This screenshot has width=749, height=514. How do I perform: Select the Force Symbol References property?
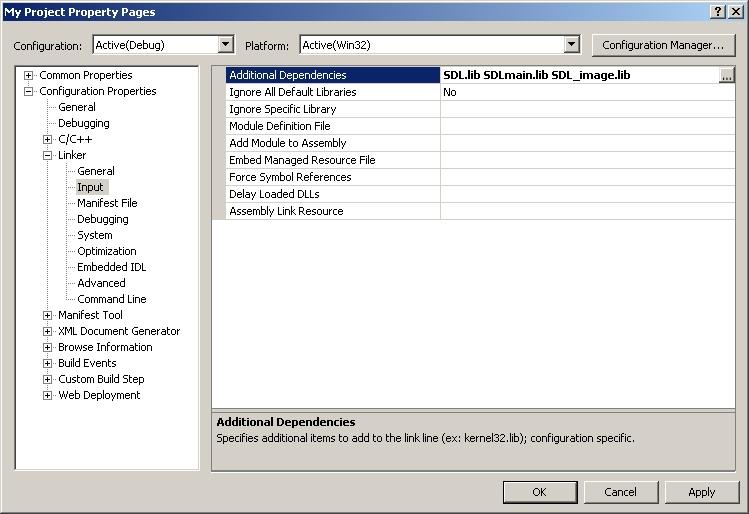(x=333, y=177)
